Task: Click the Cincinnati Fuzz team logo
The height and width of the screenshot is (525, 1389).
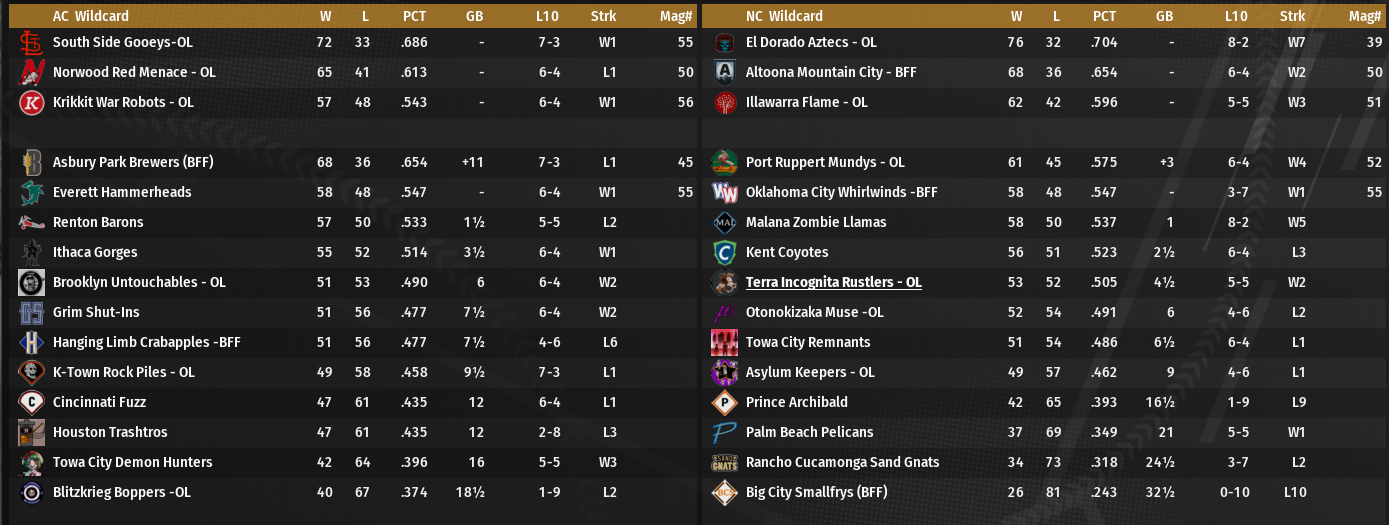Action: [x=31, y=403]
